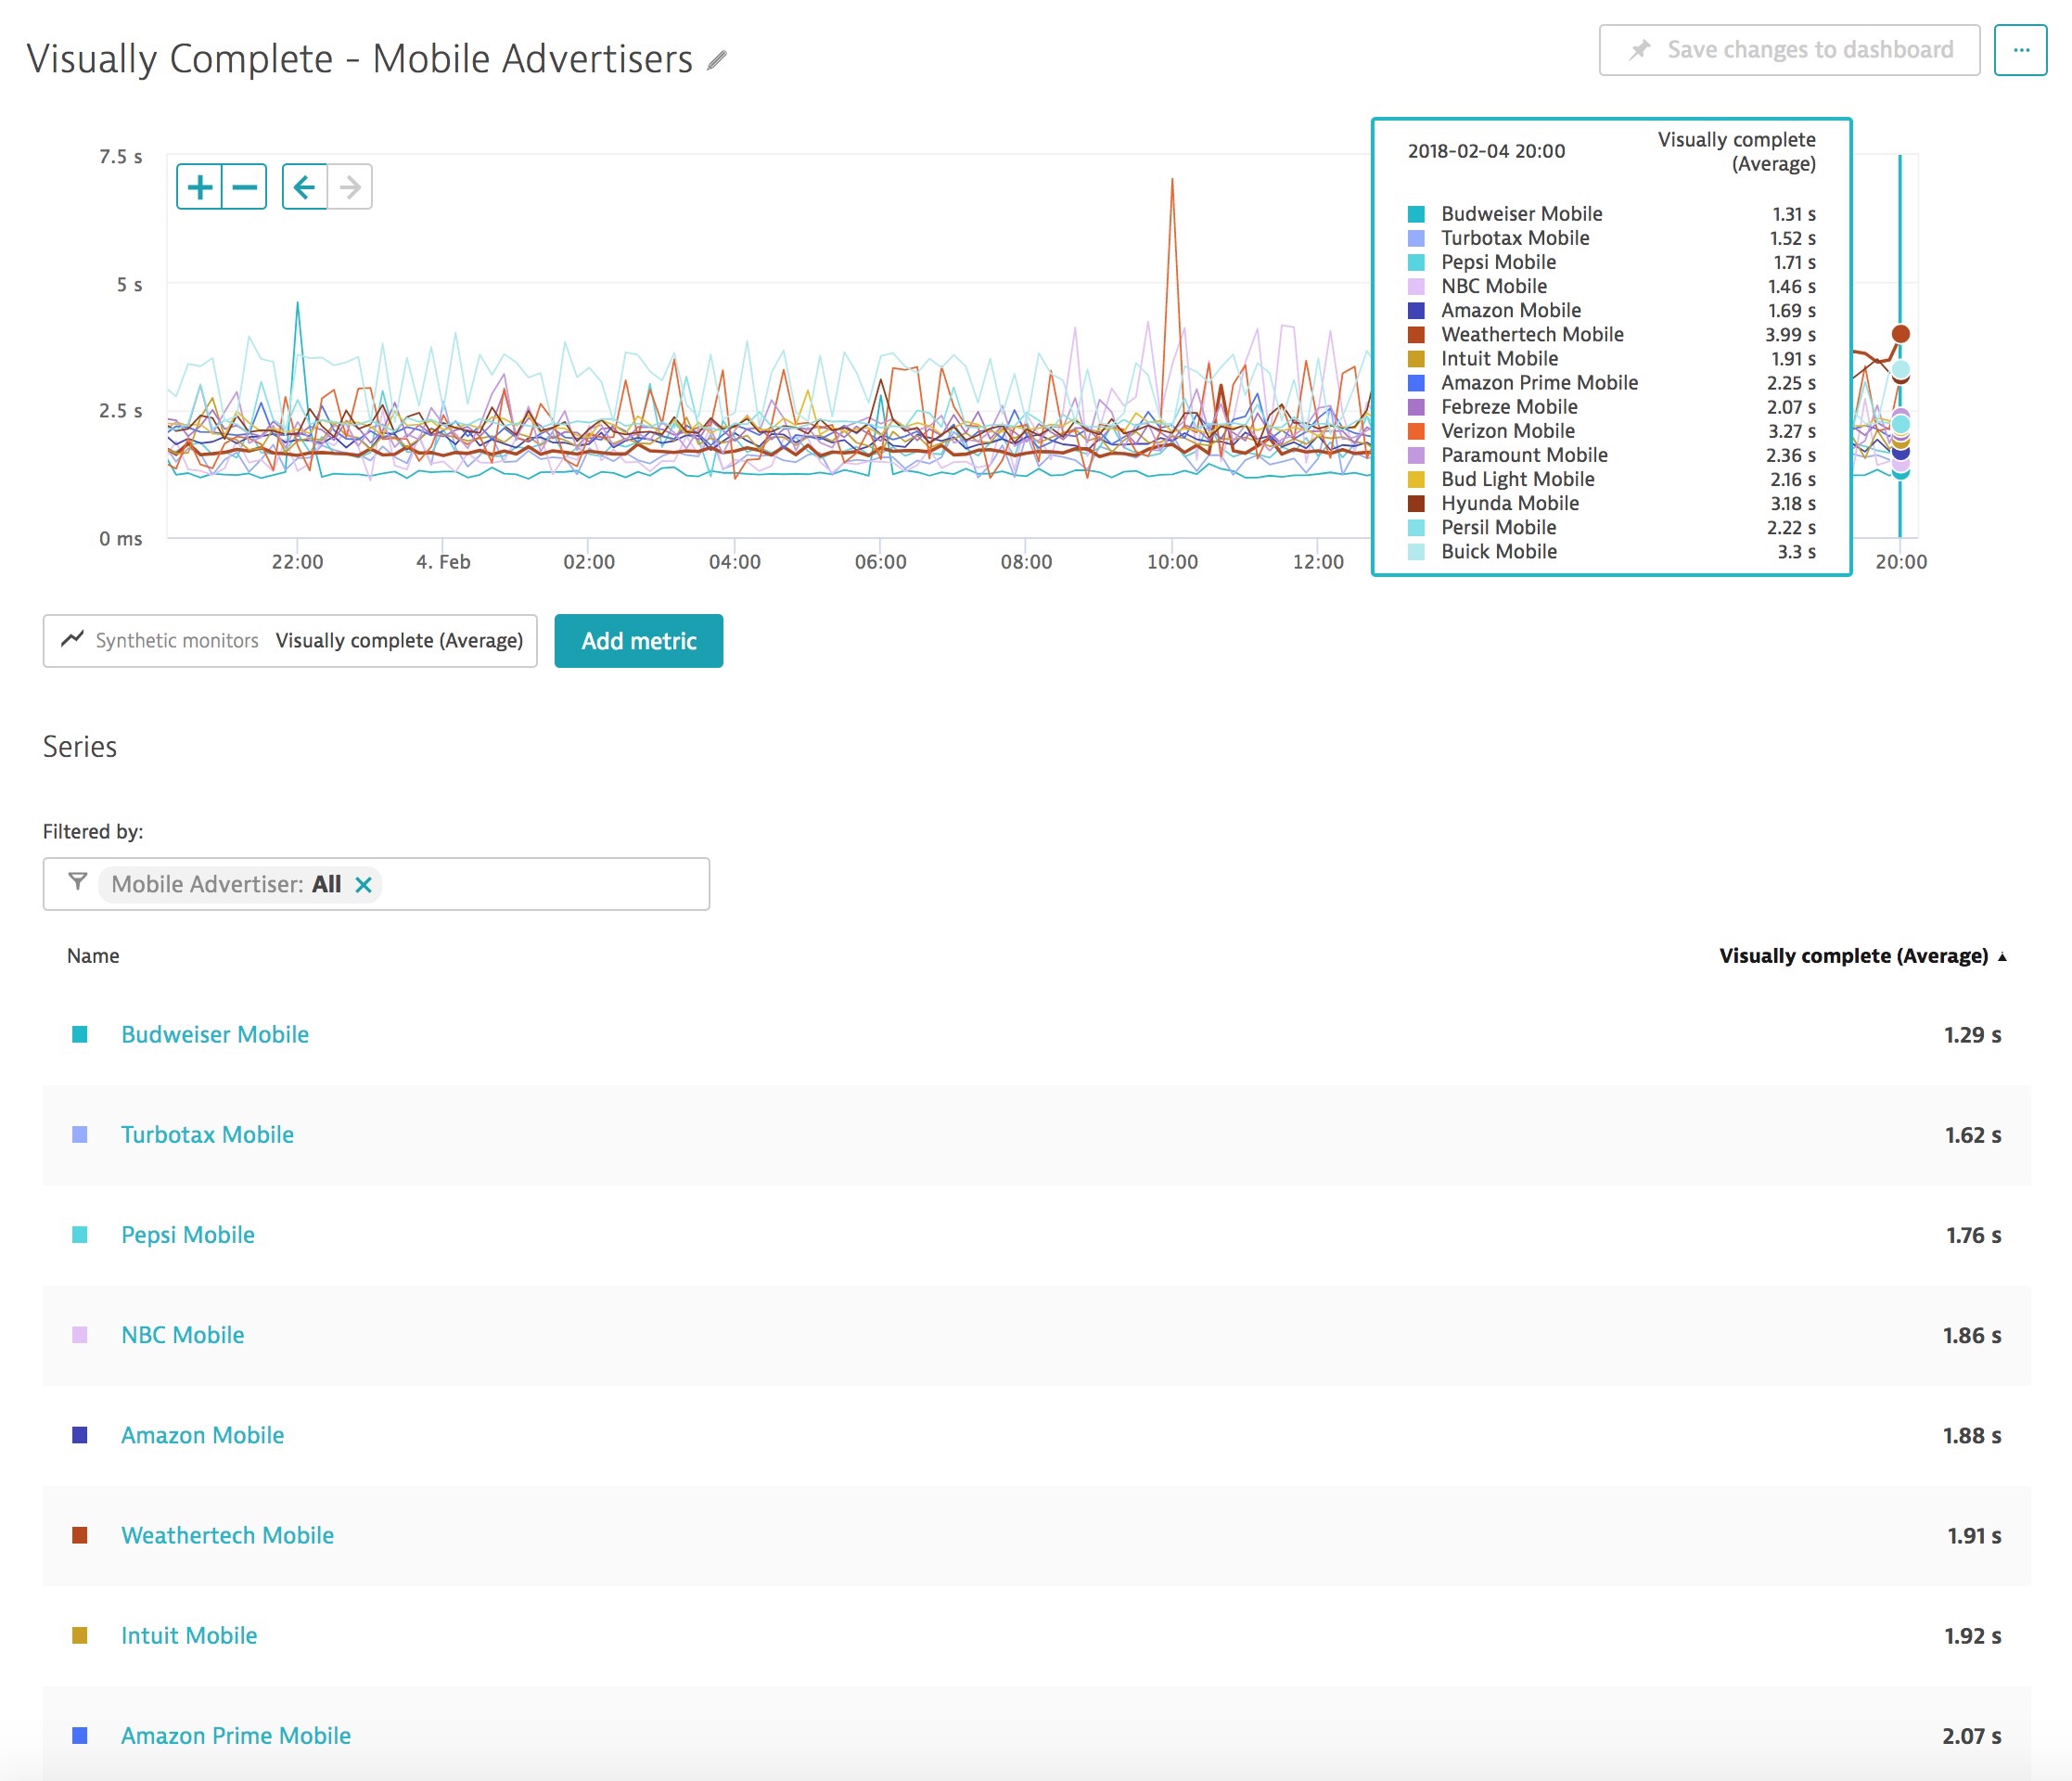Image resolution: width=2072 pixels, height=1781 pixels.
Task: Shift chart timeframe forward with right arrow
Action: (350, 187)
